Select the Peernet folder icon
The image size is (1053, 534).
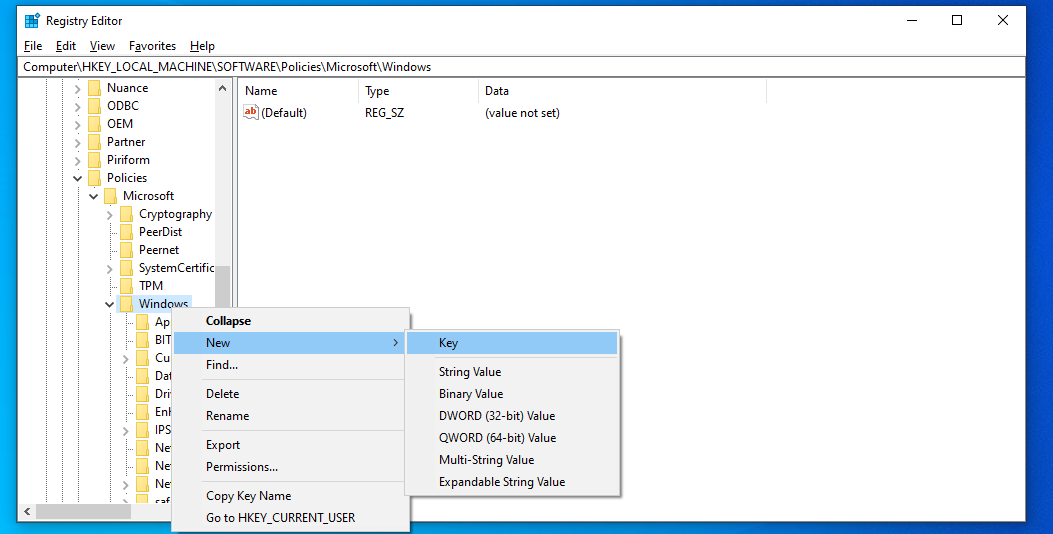coord(126,250)
